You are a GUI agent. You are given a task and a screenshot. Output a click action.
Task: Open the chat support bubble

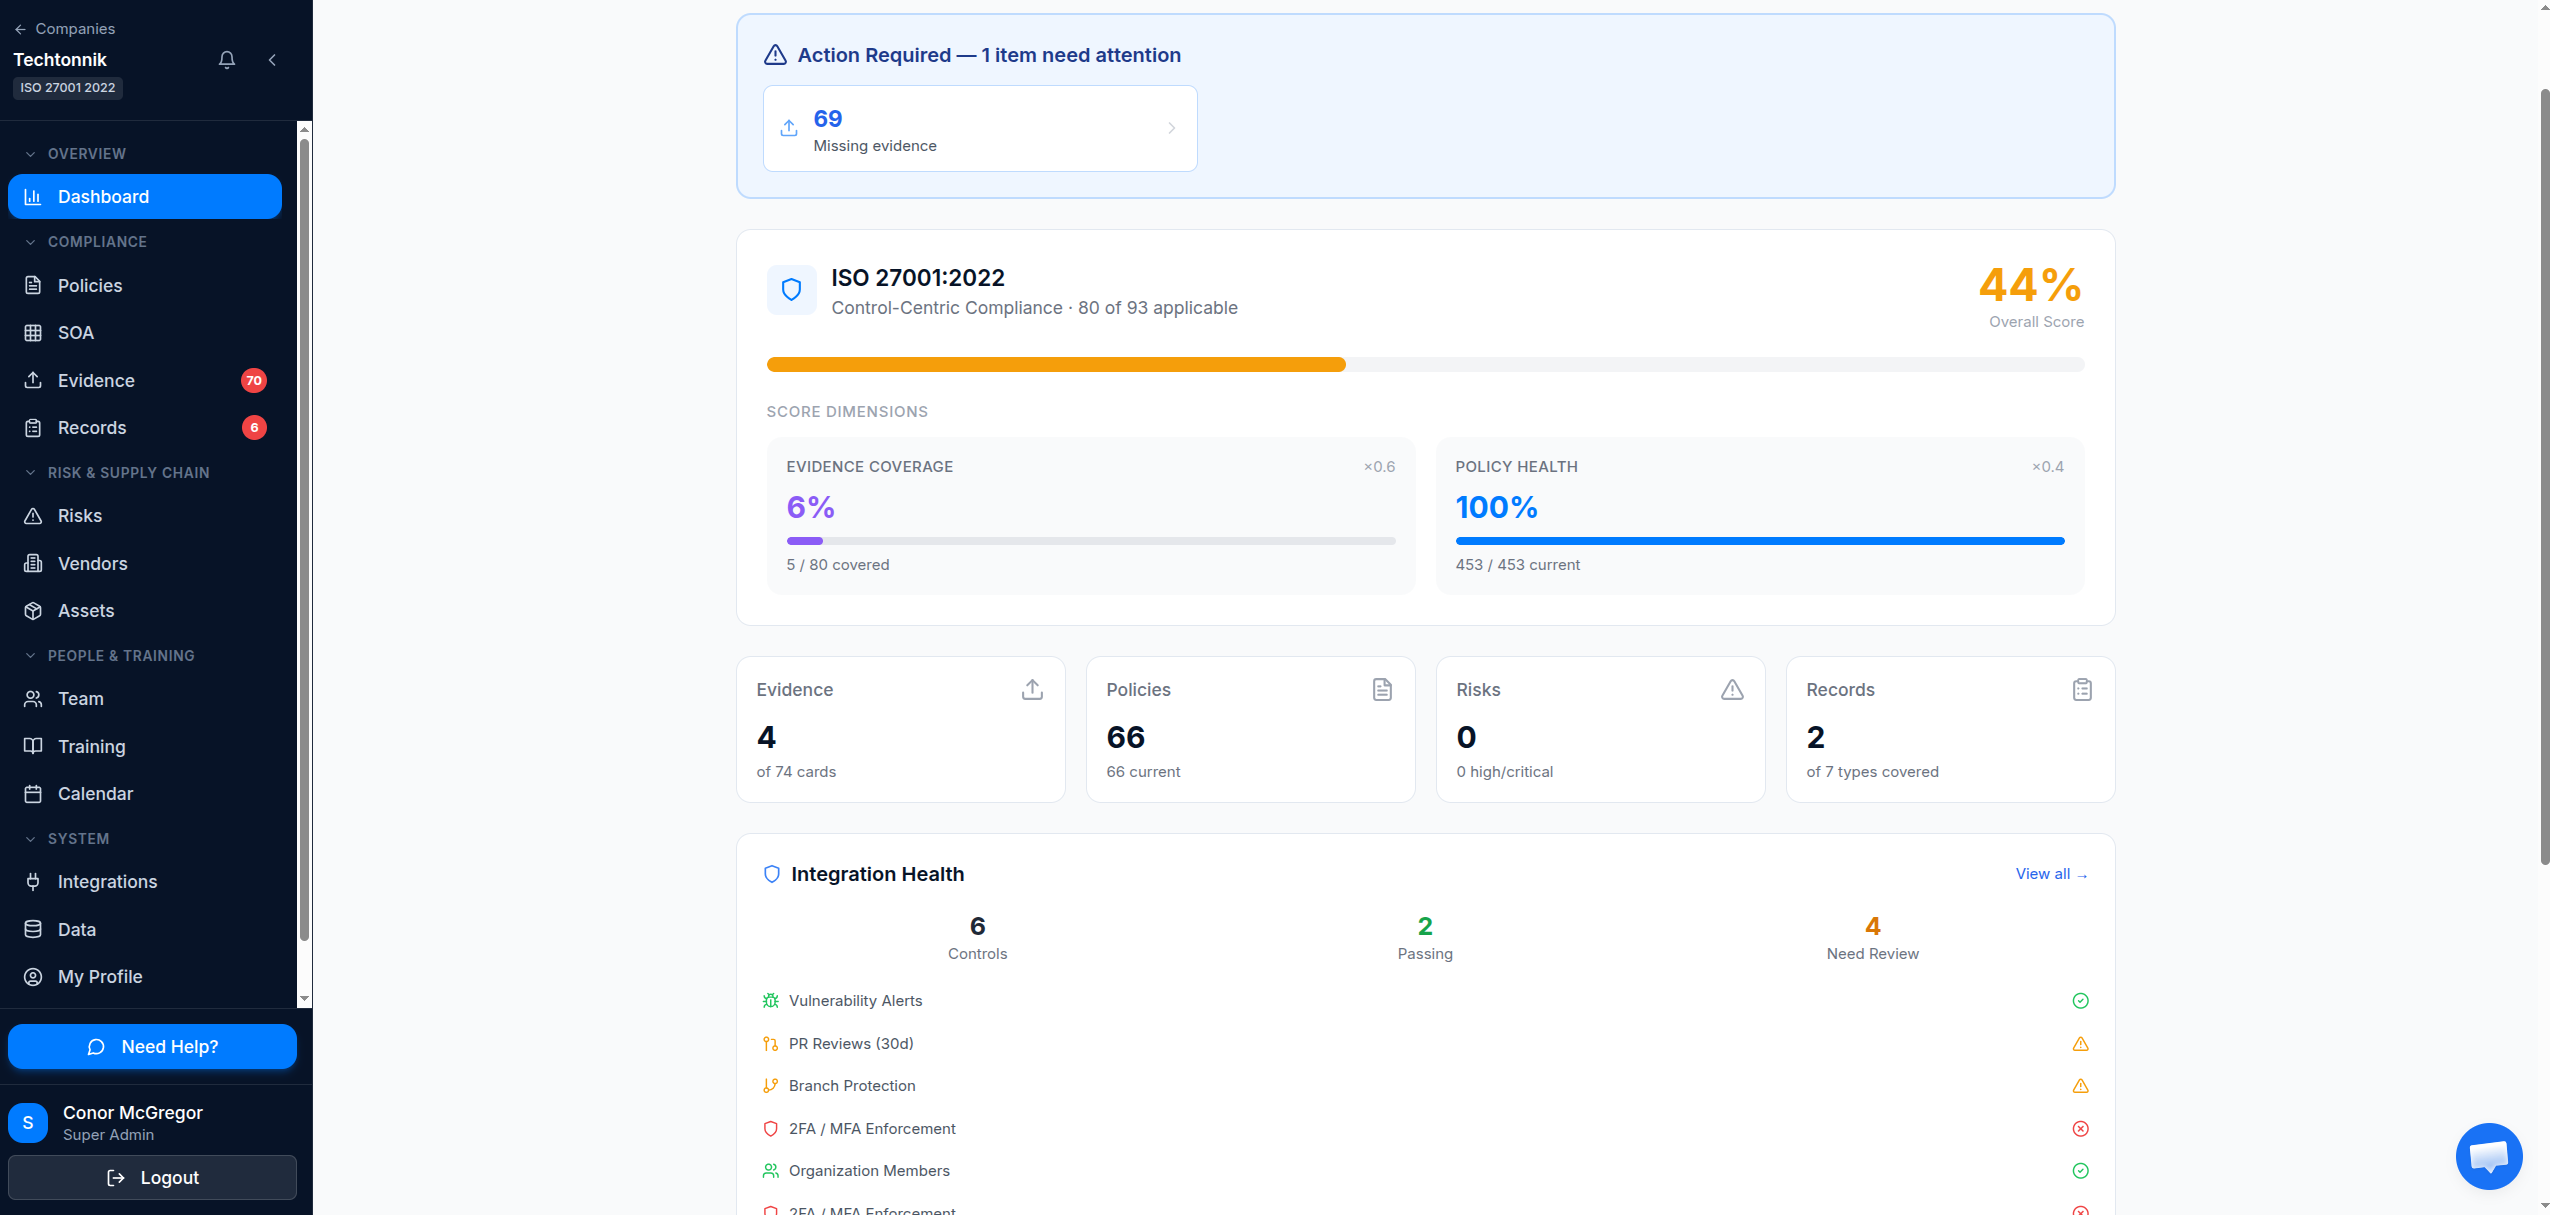(x=2488, y=1156)
